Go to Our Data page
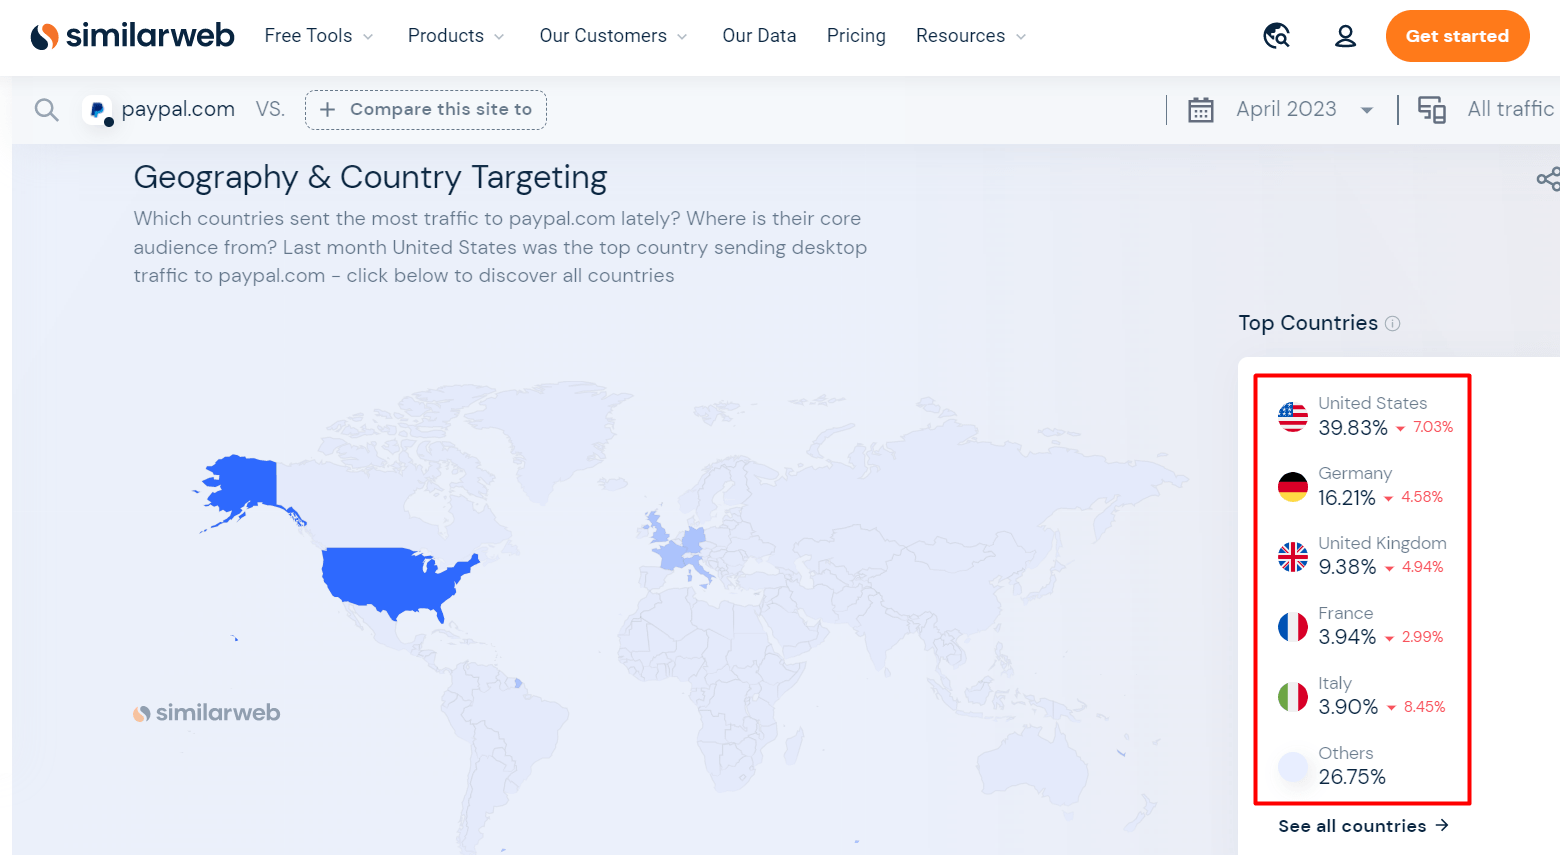This screenshot has height=855, width=1560. pos(759,36)
